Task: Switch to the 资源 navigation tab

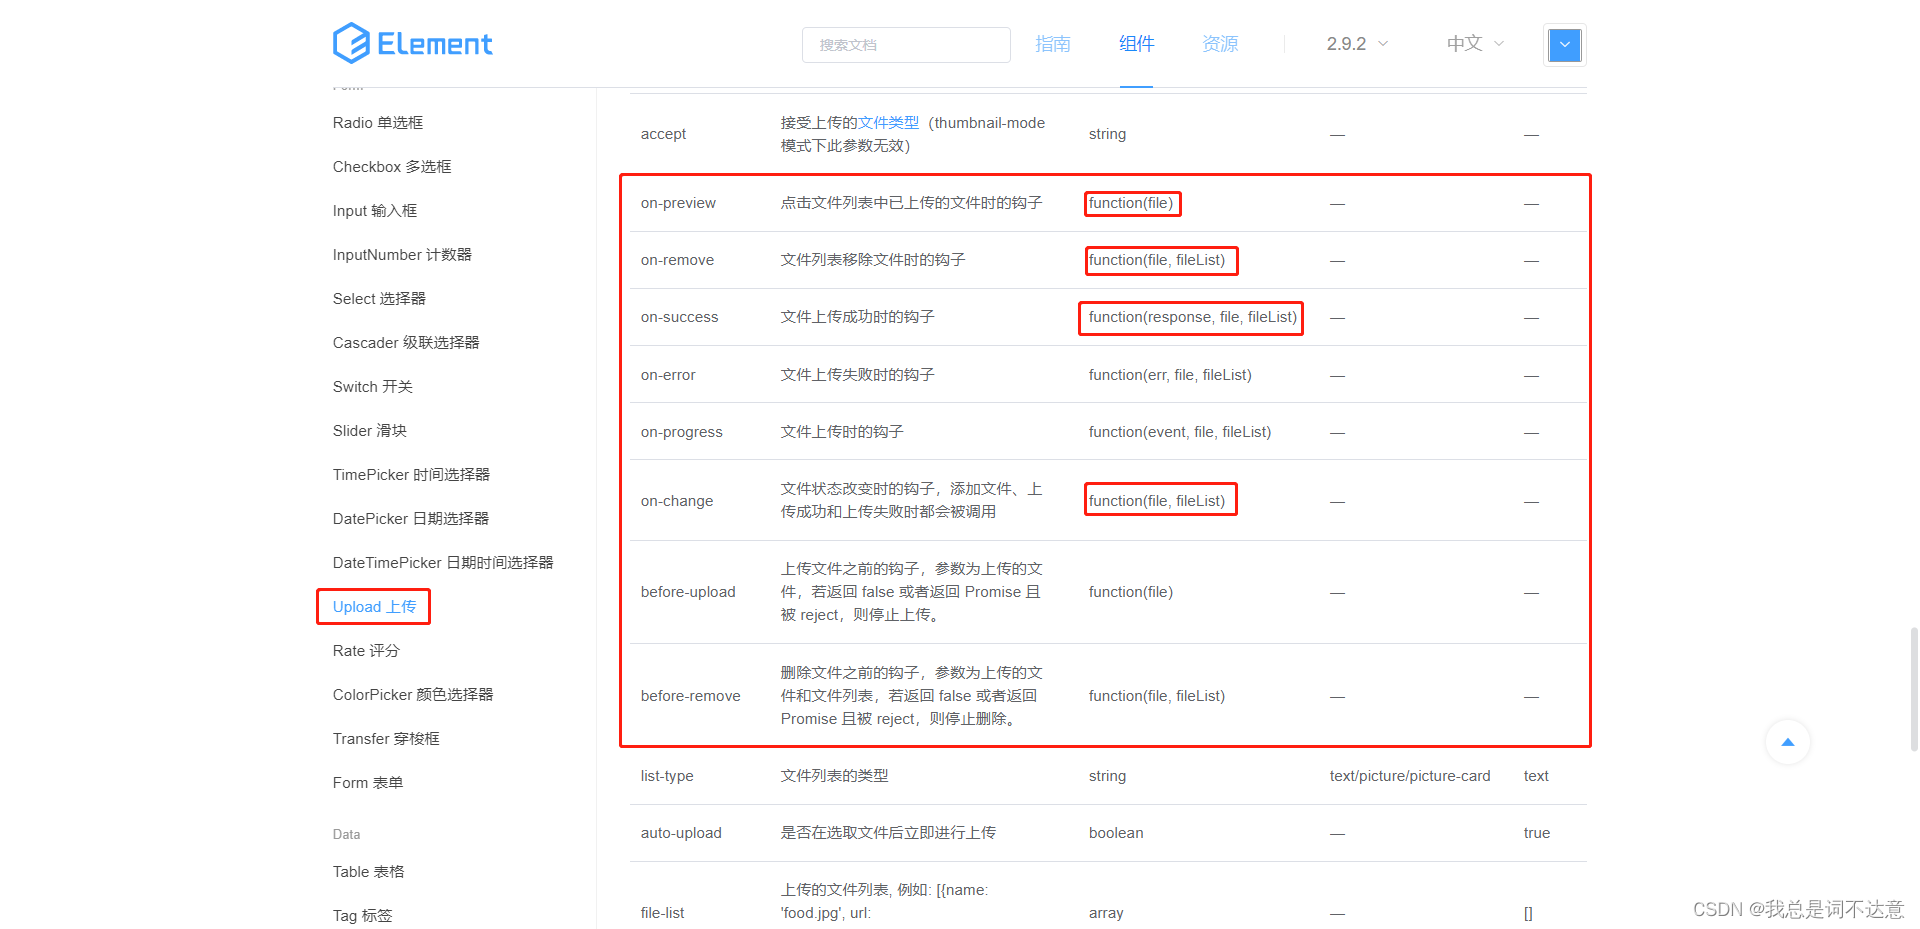Action: pyautogui.click(x=1219, y=44)
